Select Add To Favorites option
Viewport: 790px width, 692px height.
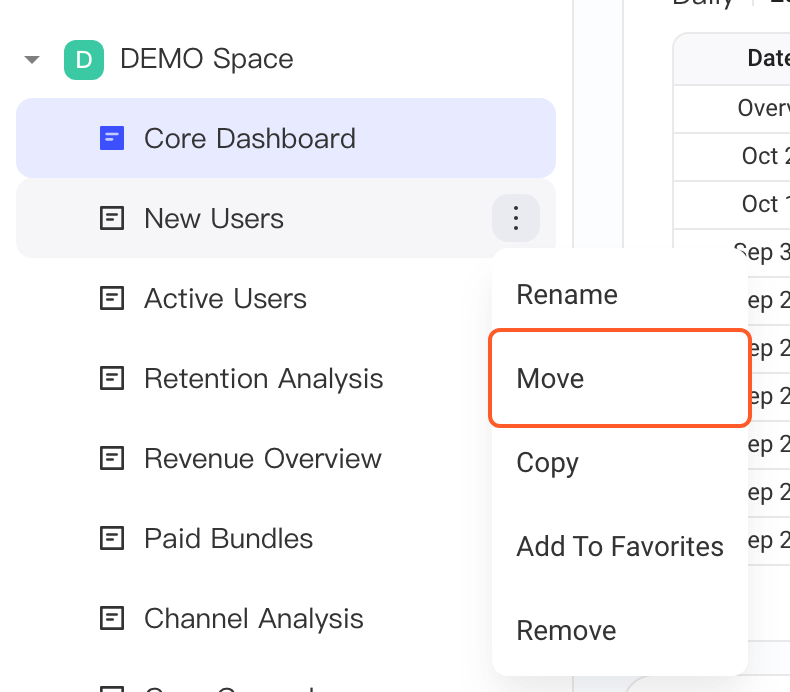pyautogui.click(x=620, y=546)
